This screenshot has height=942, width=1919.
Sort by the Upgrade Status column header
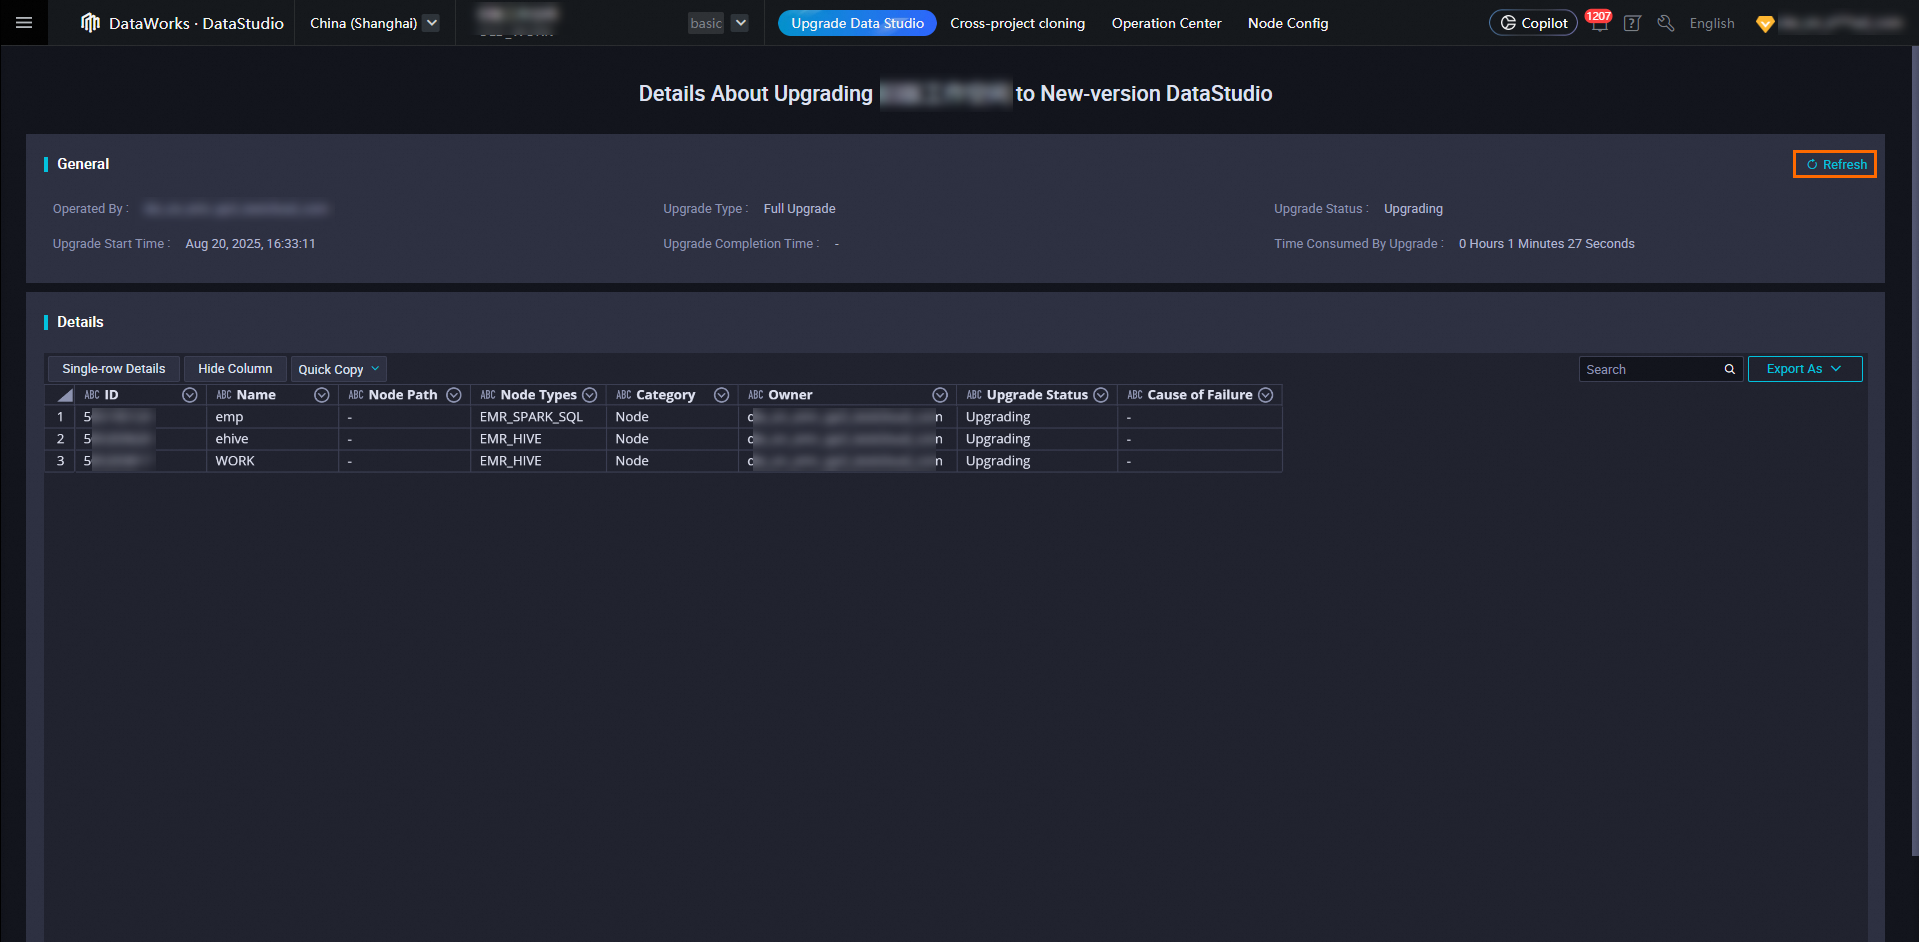[x=1037, y=395]
